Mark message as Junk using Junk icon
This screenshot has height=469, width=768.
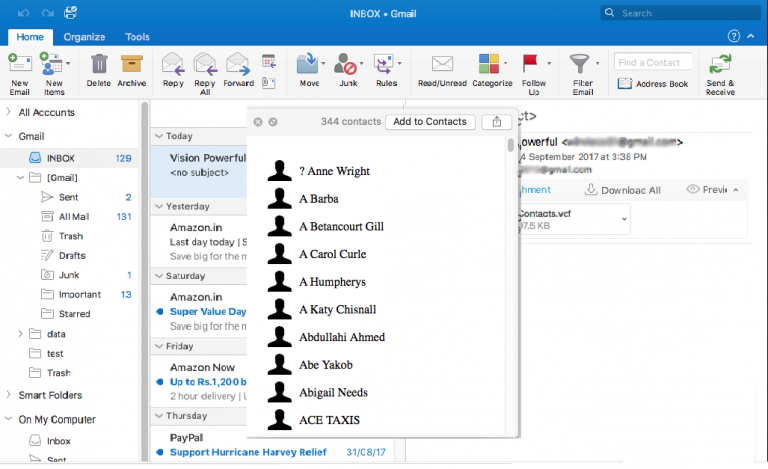tap(347, 66)
